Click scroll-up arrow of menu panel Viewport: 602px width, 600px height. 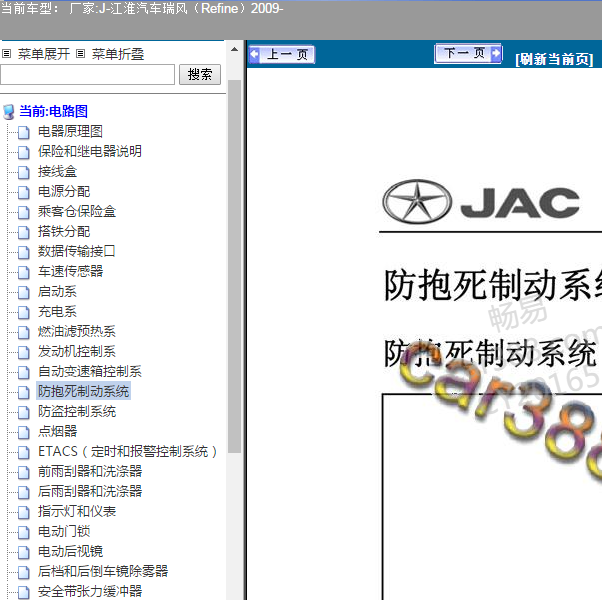pyautogui.click(x=234, y=50)
